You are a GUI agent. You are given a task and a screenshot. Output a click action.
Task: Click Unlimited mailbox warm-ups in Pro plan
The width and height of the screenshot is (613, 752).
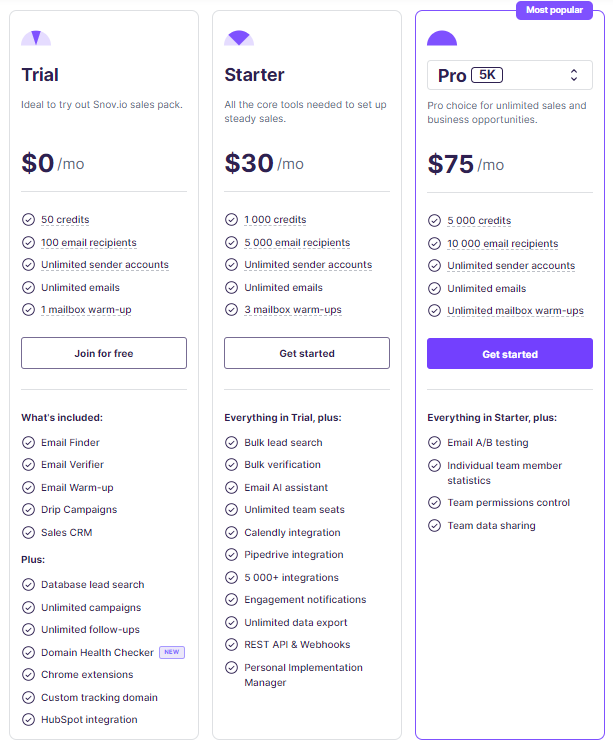[x=516, y=311]
